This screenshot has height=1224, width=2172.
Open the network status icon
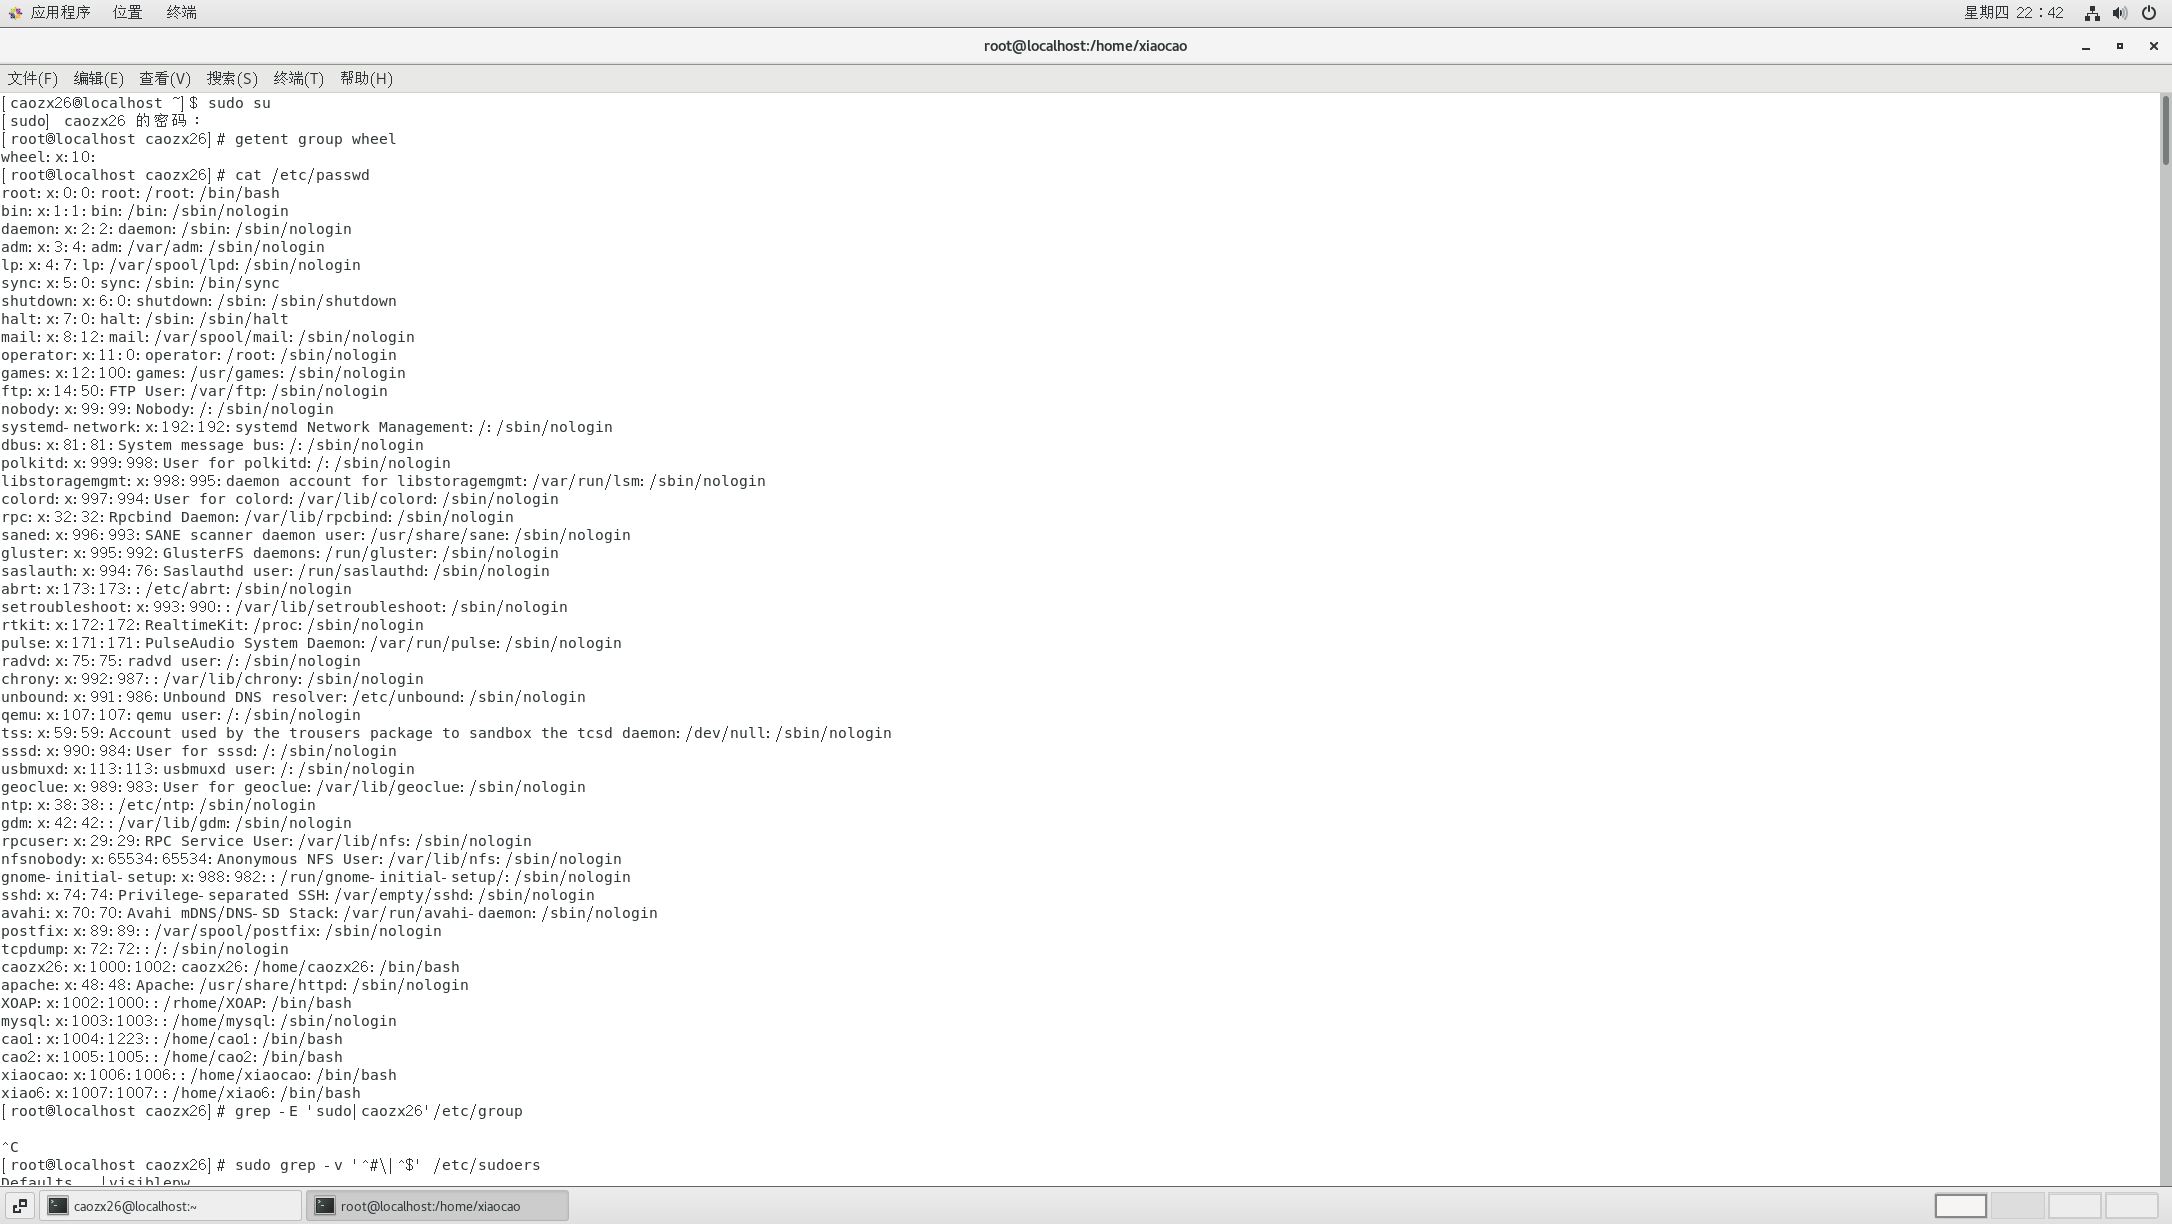click(2091, 13)
